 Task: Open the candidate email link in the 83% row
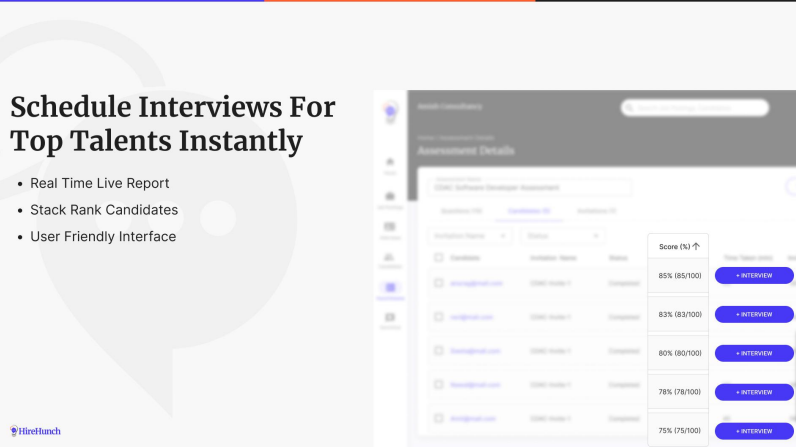pos(472,317)
